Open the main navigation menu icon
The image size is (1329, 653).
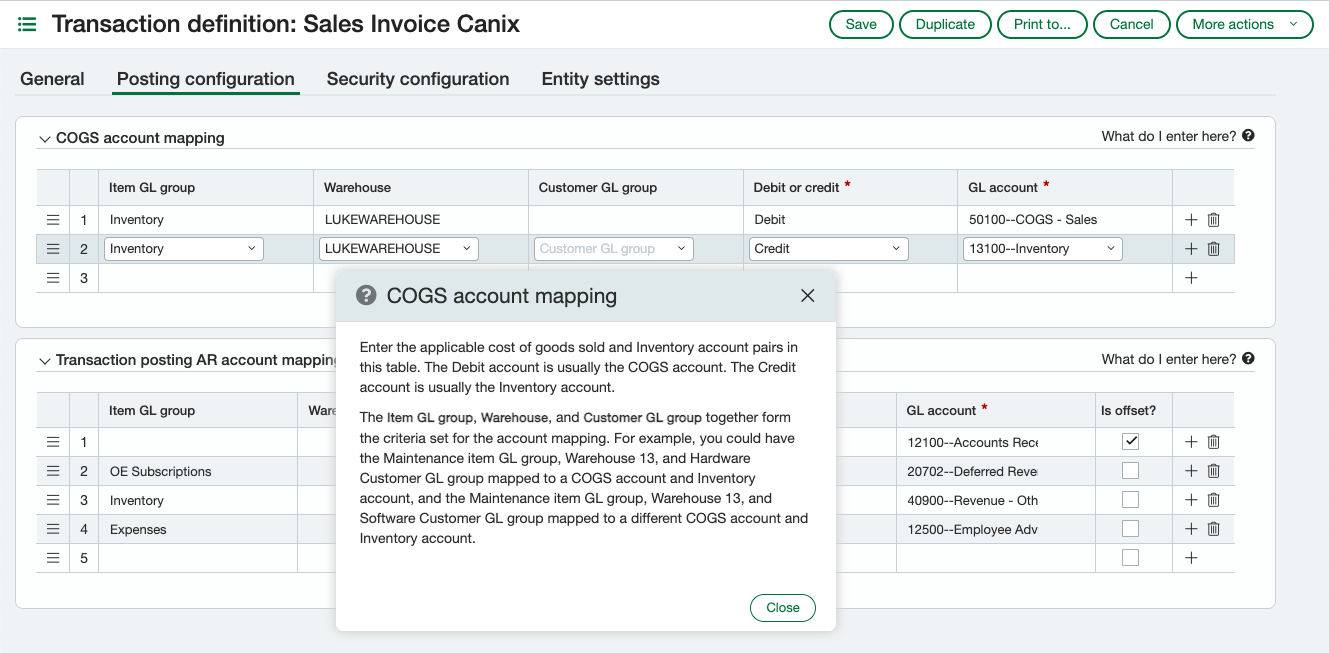click(27, 24)
